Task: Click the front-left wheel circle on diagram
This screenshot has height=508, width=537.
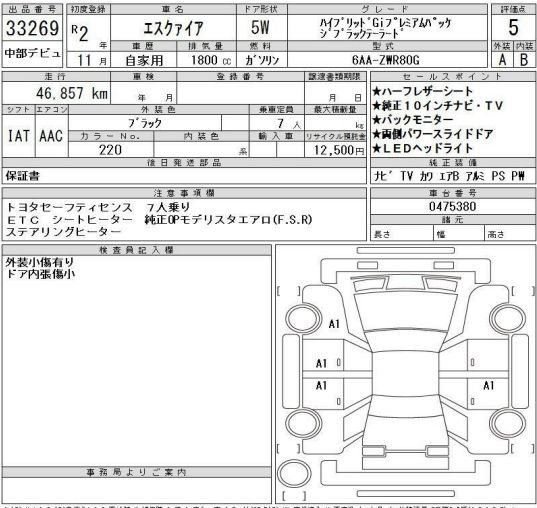Action: (303, 318)
